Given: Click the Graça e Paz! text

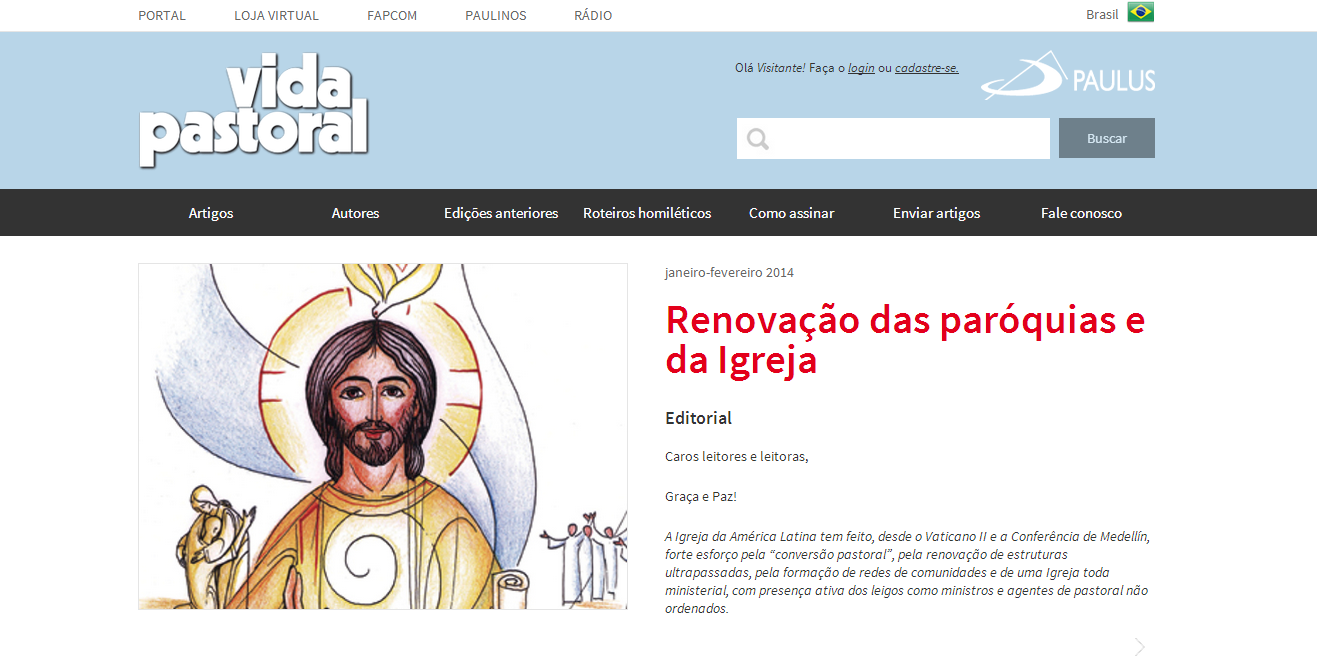Looking at the screenshot, I should [x=700, y=496].
